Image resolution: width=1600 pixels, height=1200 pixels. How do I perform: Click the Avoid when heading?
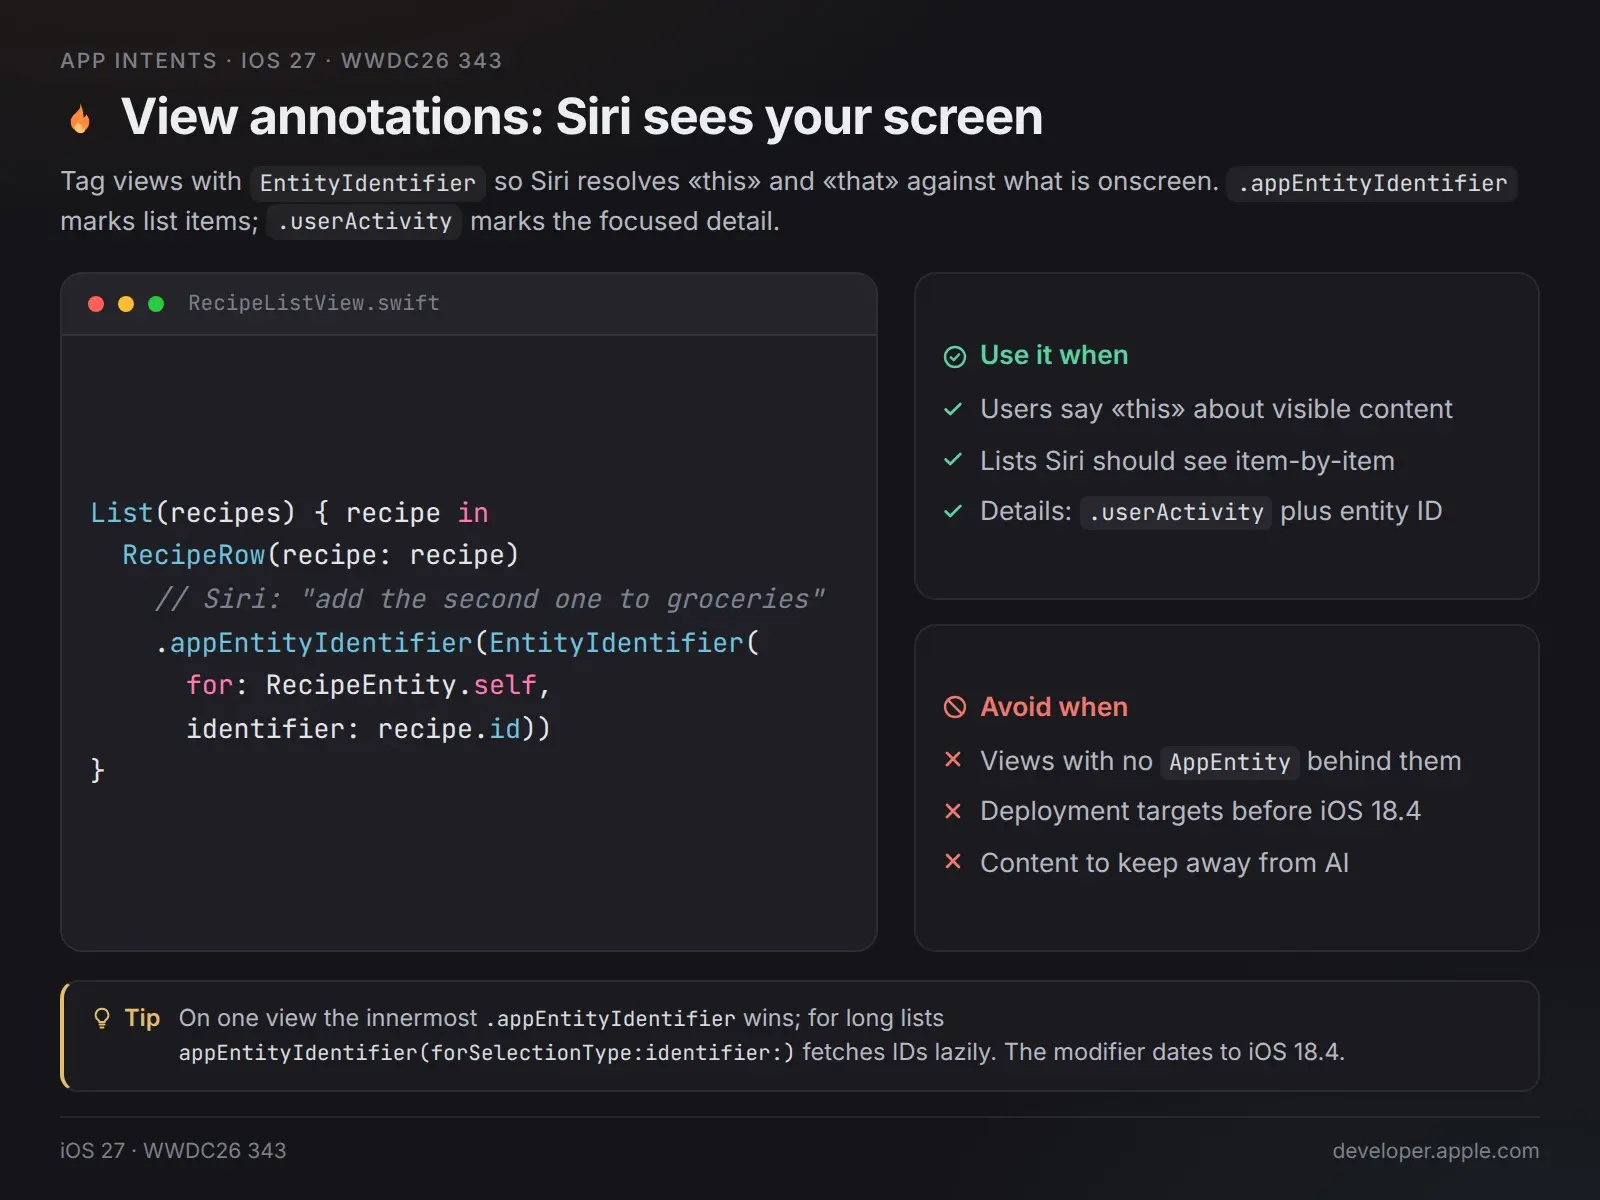pyautogui.click(x=1054, y=707)
